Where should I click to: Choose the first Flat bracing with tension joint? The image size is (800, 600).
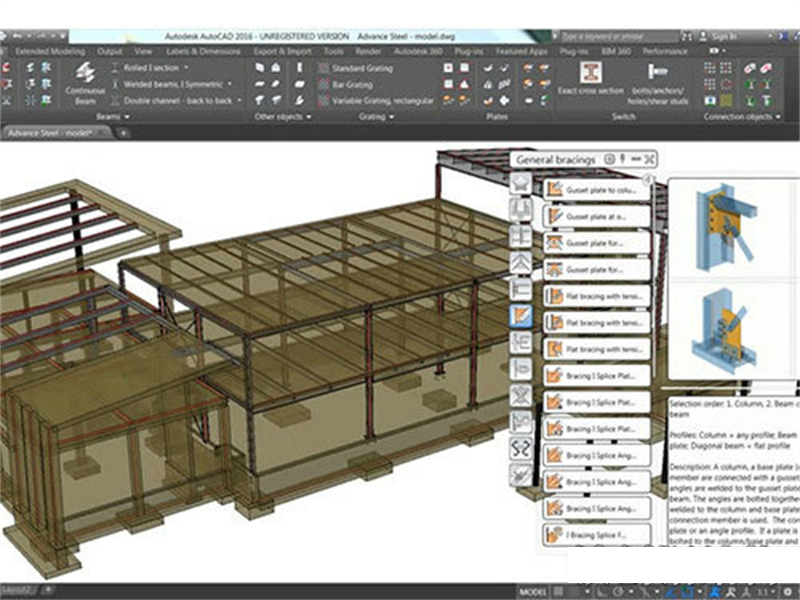point(596,296)
